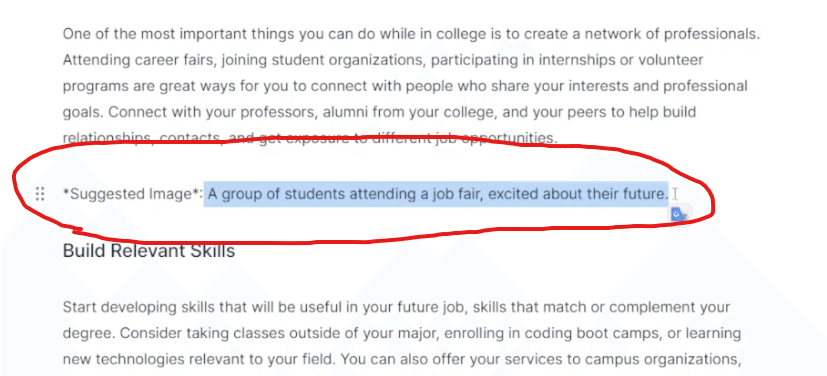Click the 'Build Relevant Skills' heading

[149, 250]
